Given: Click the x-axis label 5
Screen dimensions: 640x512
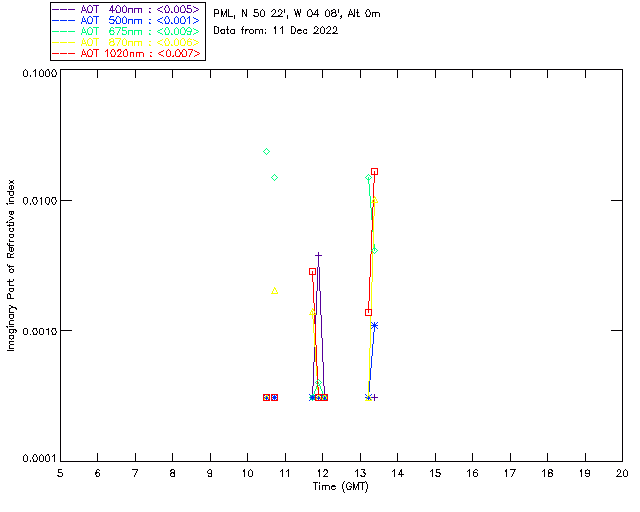Looking at the screenshot, I should (60, 473).
